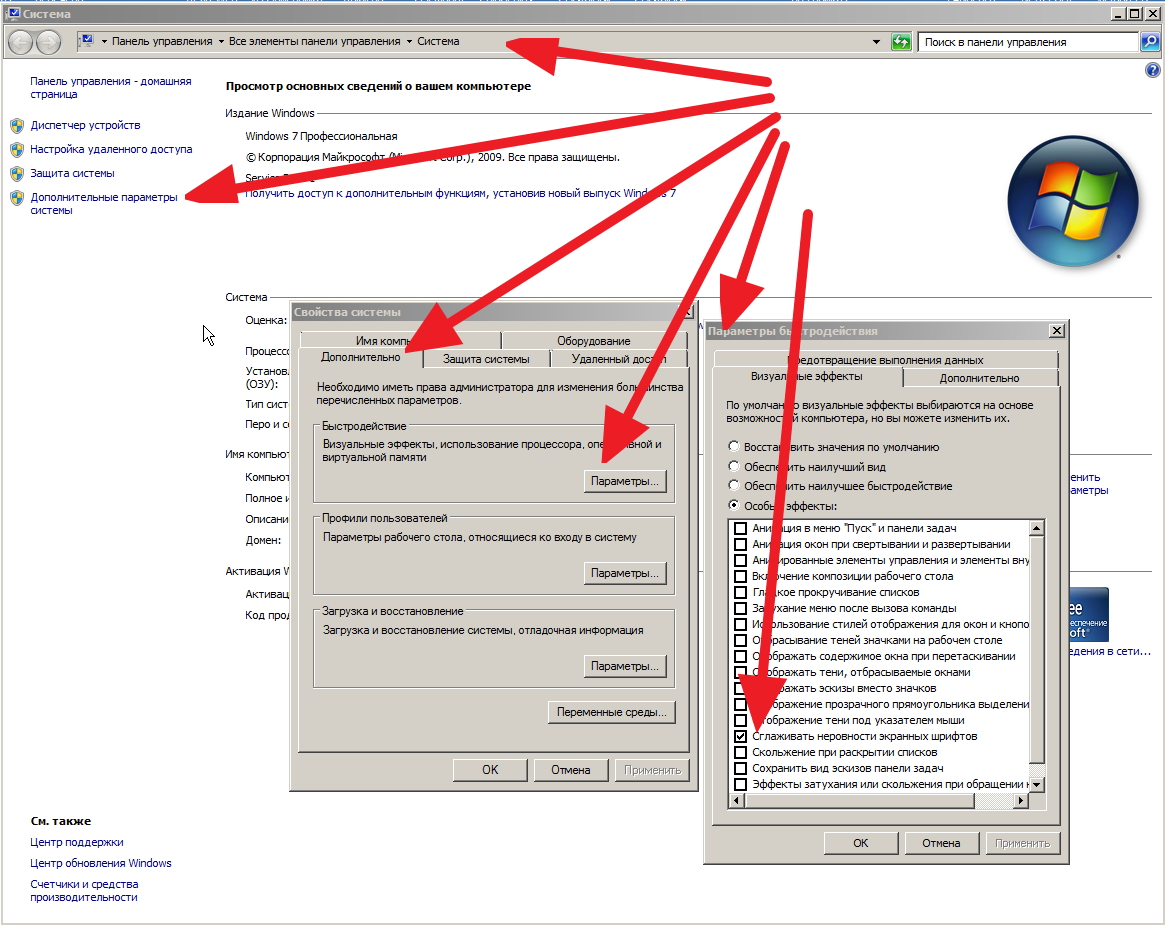Open Защита системы tab in Свойства системы
Screen dimensions: 1165x925
pos(486,359)
